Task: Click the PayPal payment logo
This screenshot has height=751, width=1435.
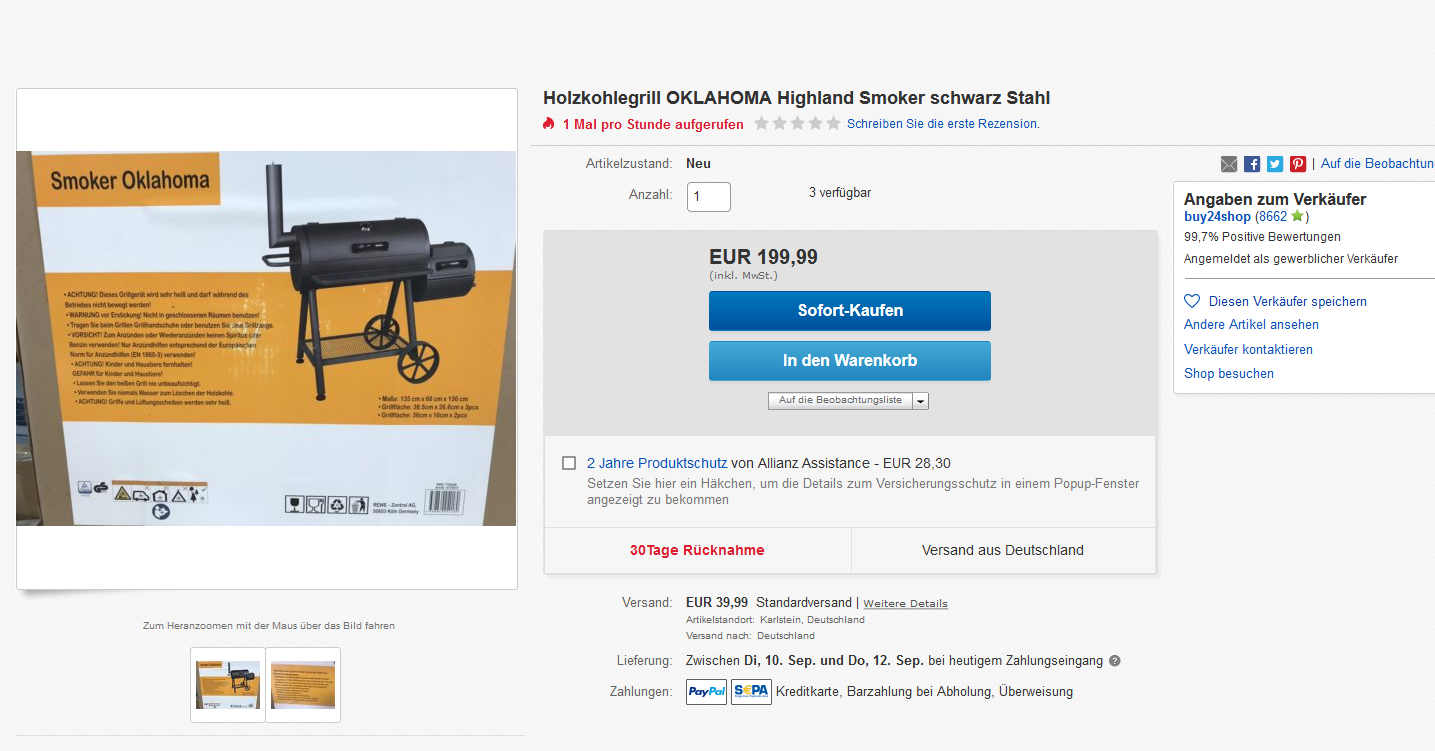Action: (x=706, y=692)
